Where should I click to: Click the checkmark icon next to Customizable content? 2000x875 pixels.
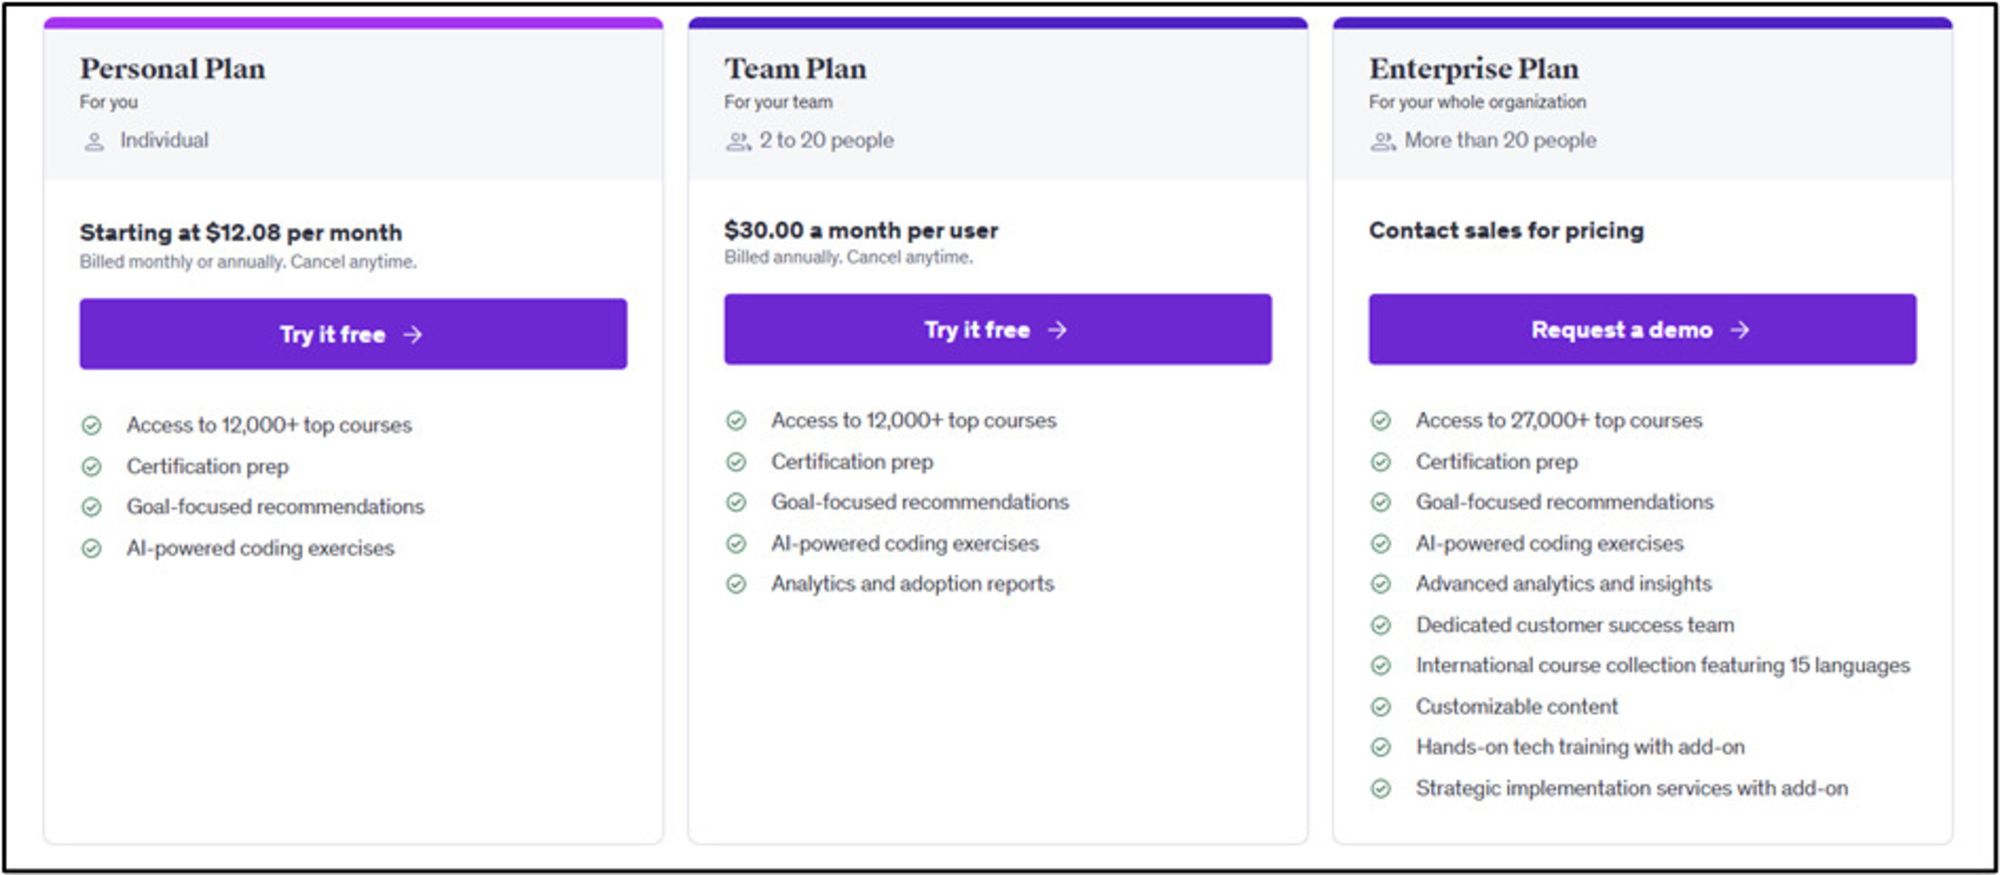pyautogui.click(x=1381, y=707)
